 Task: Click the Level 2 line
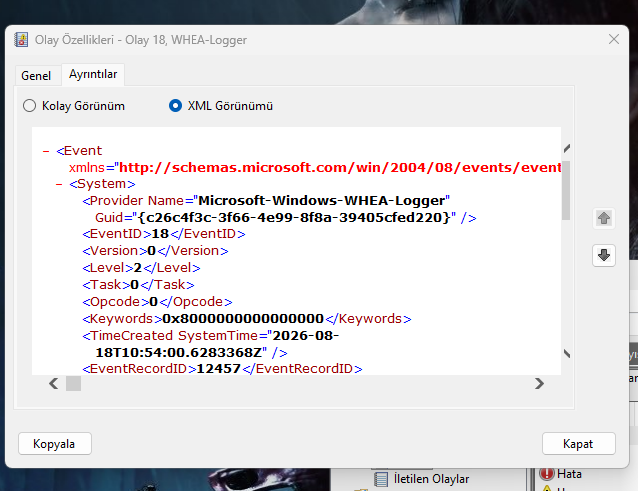coord(141,268)
